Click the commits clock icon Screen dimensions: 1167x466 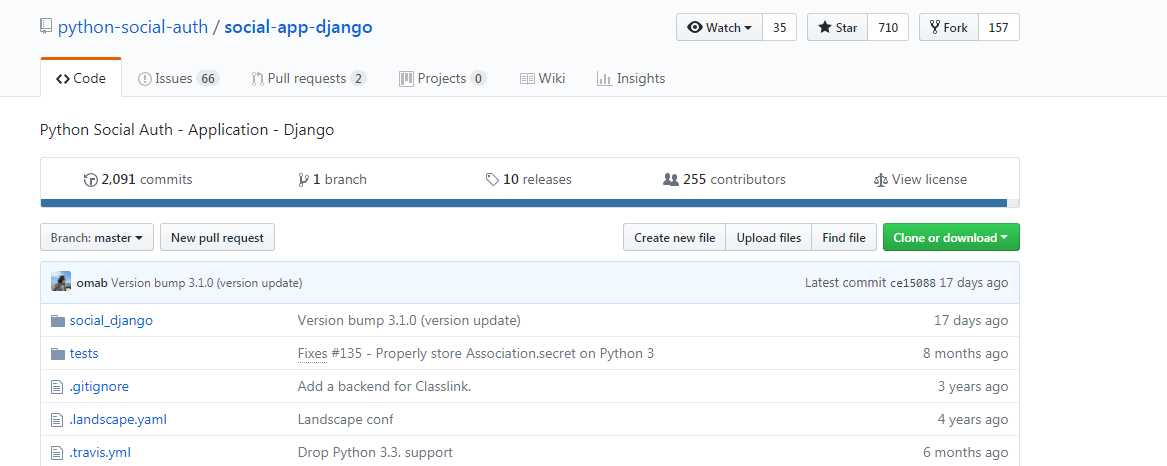click(x=91, y=179)
